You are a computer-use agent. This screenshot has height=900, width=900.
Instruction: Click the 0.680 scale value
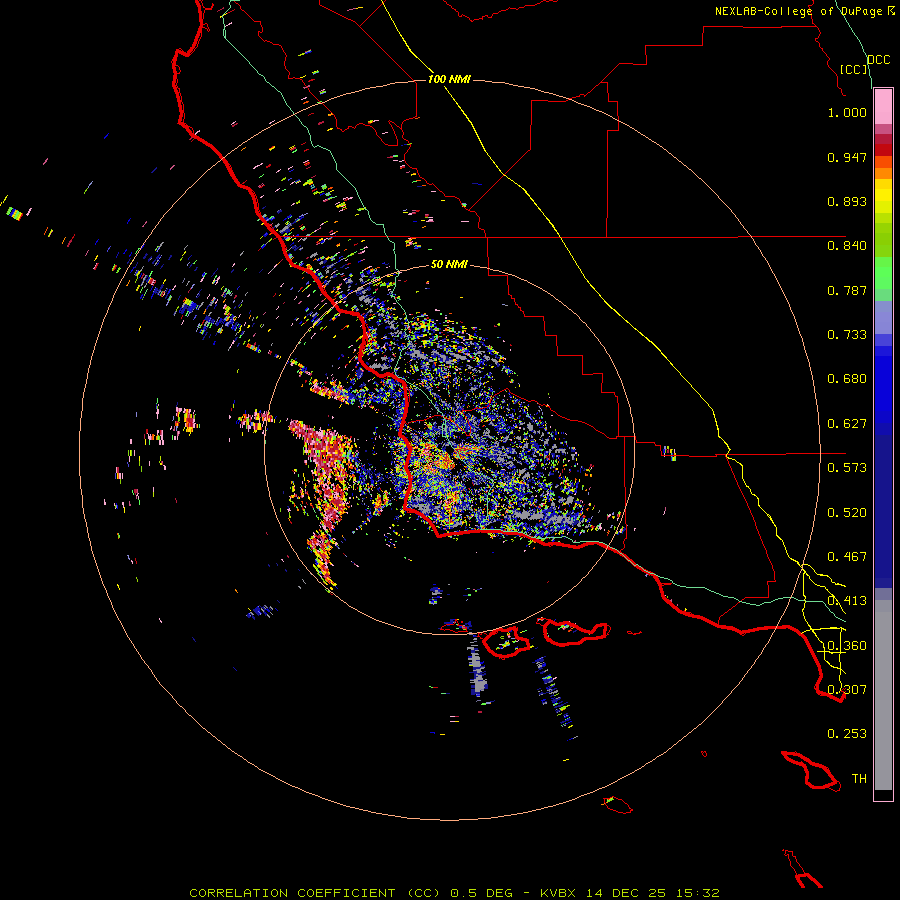click(x=847, y=379)
